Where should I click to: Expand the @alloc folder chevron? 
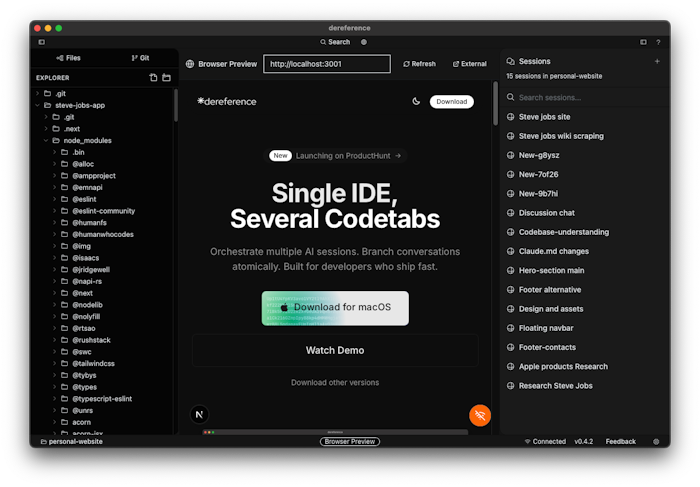point(54,164)
